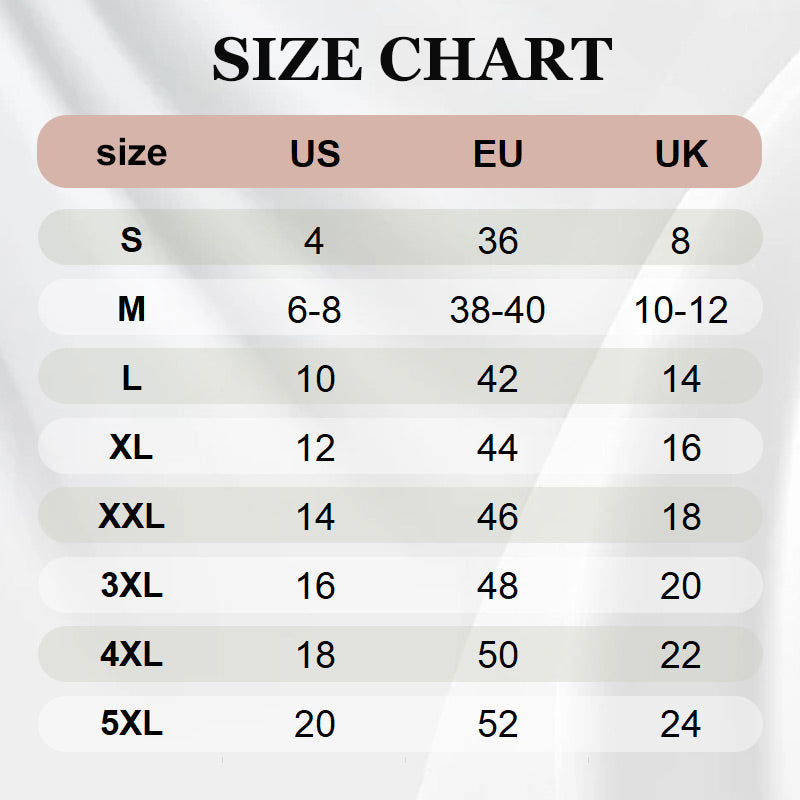Select the 4XL size row label
This screenshot has width=800, height=800.
click(131, 654)
